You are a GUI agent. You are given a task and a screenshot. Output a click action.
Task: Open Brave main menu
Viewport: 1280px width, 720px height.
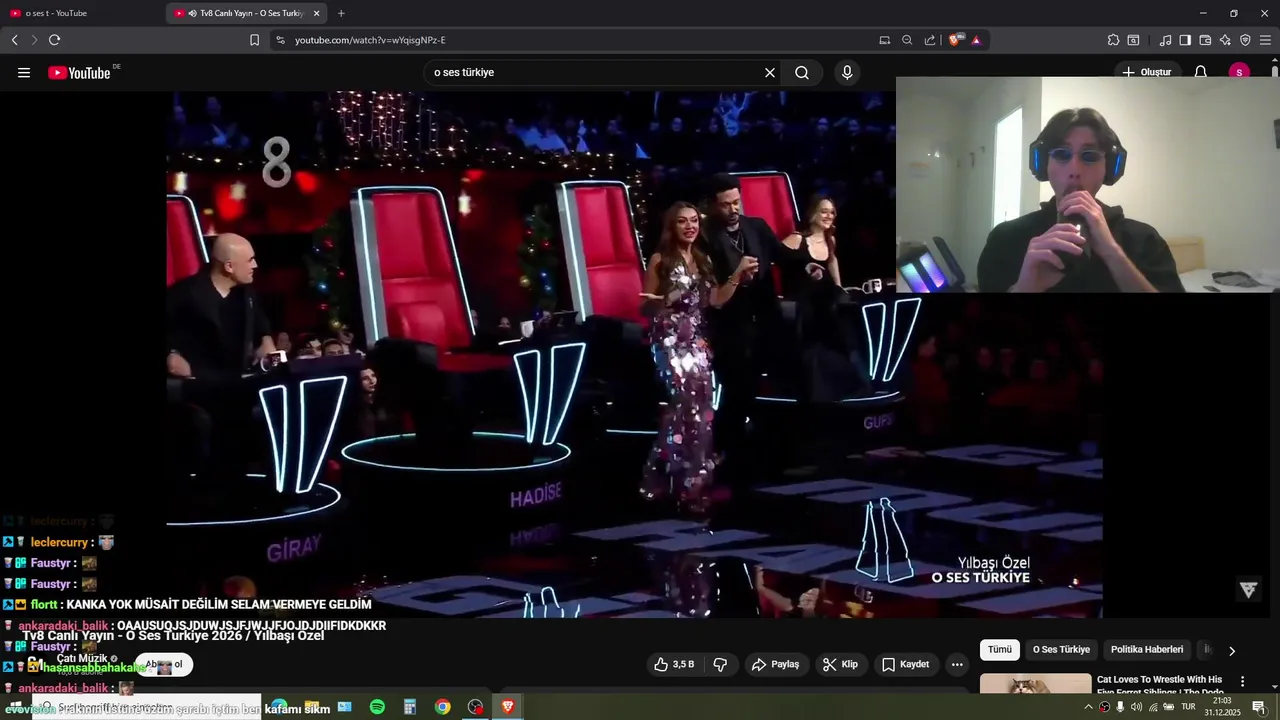[1265, 40]
